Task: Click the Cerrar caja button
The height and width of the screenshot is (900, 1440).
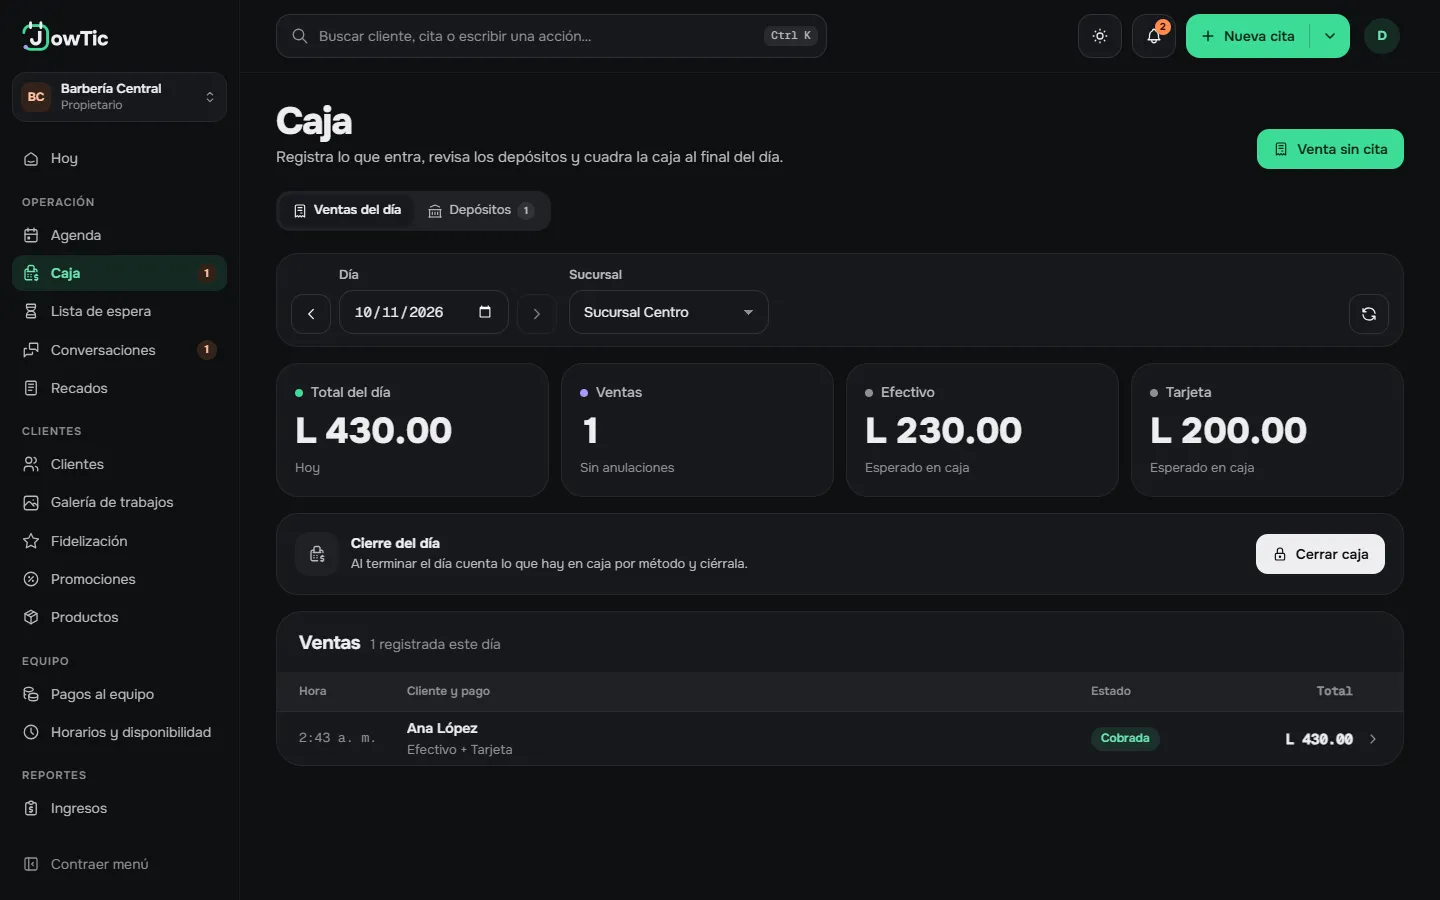Action: click(x=1320, y=554)
